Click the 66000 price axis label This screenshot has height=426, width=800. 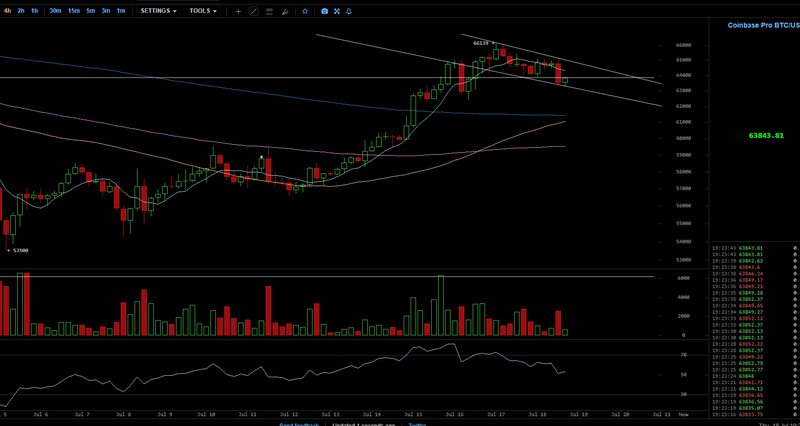[683, 45]
